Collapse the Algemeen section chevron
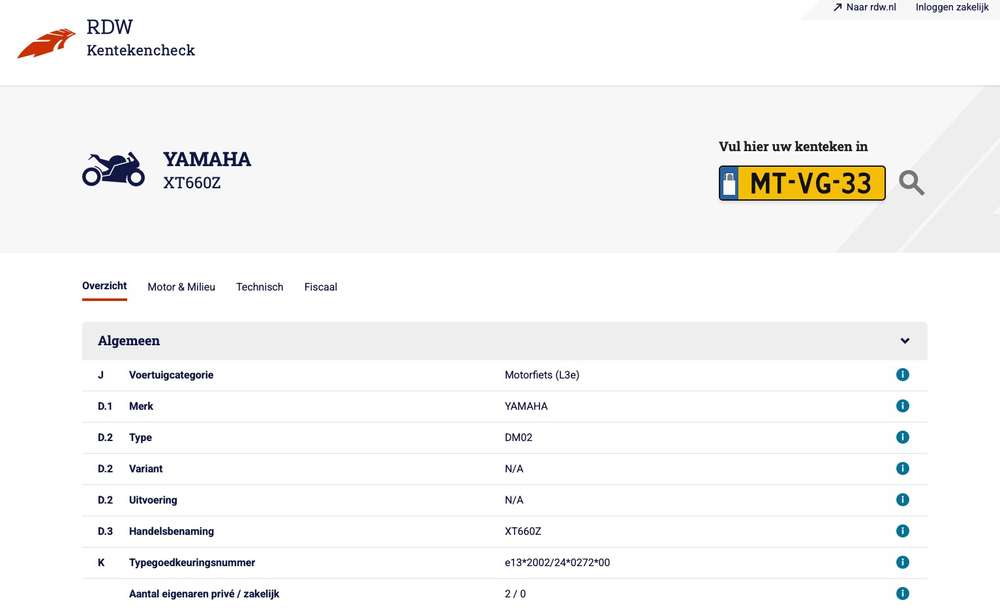 [904, 341]
